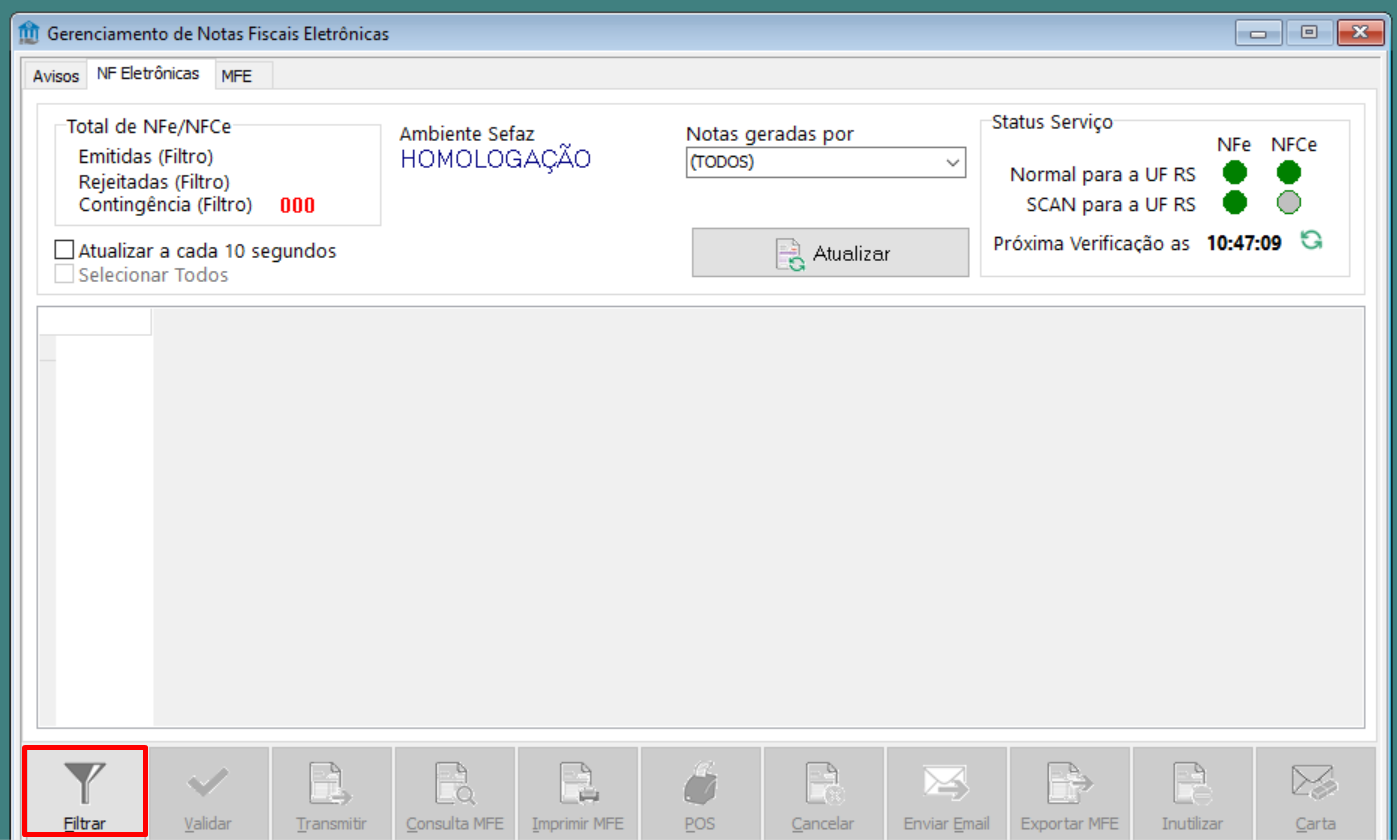The height and width of the screenshot is (840, 1397).
Task: Click the app icon in title bar
Action: pyautogui.click(x=30, y=33)
